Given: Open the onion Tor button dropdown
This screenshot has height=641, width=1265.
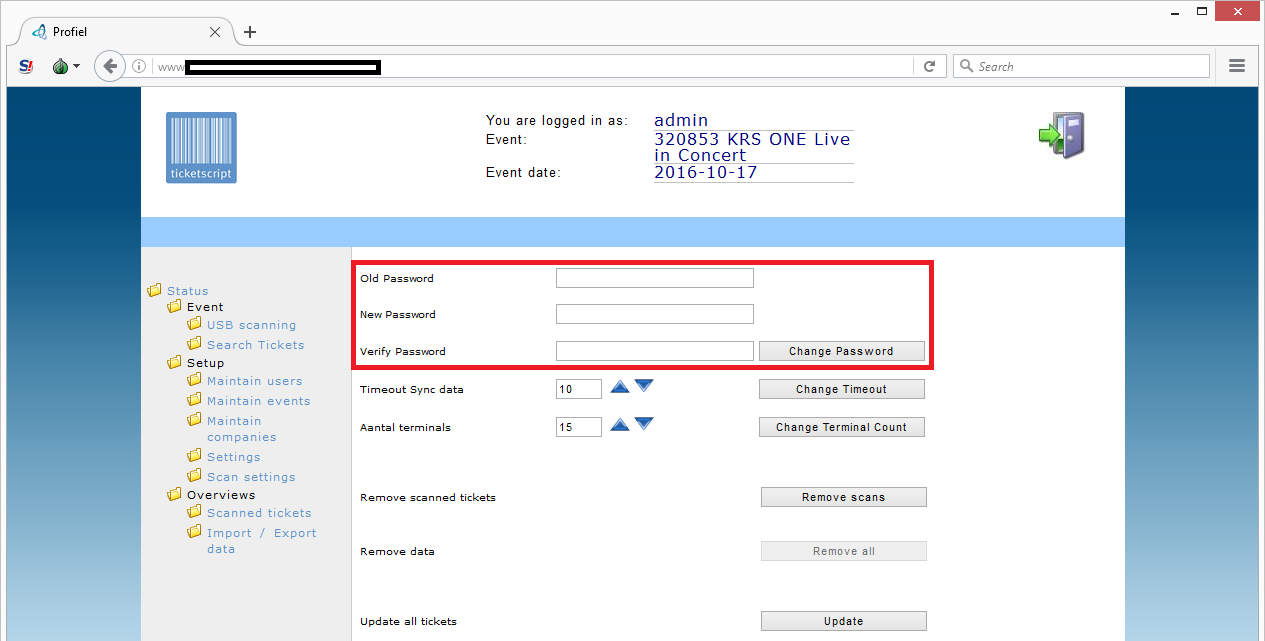Looking at the screenshot, I should click(66, 66).
